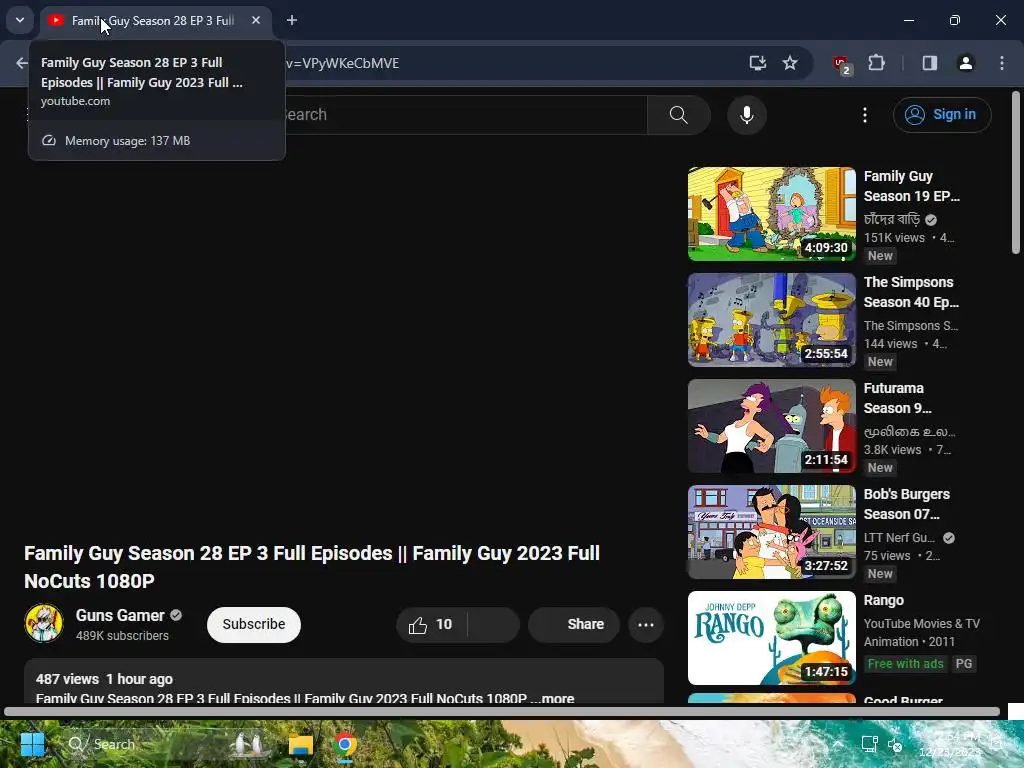Click the Free with ads badge
Screen dimensions: 1024x768
pos(905,664)
